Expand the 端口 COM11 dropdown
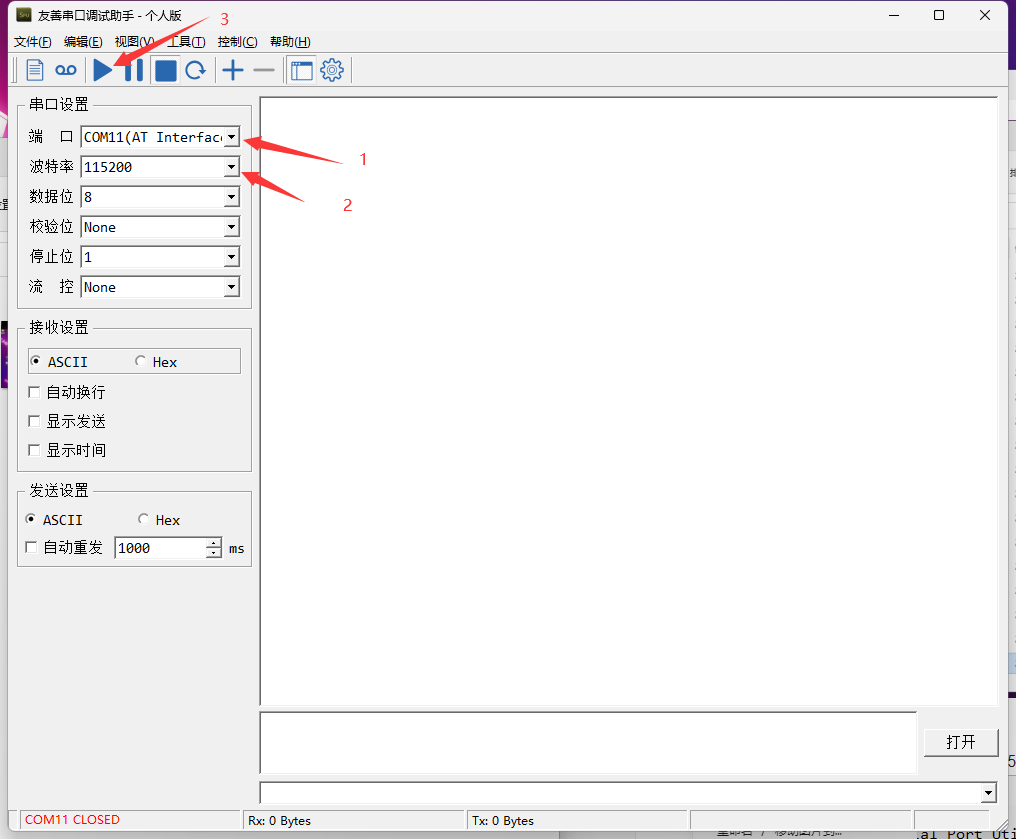The width and height of the screenshot is (1016, 839). [x=231, y=137]
